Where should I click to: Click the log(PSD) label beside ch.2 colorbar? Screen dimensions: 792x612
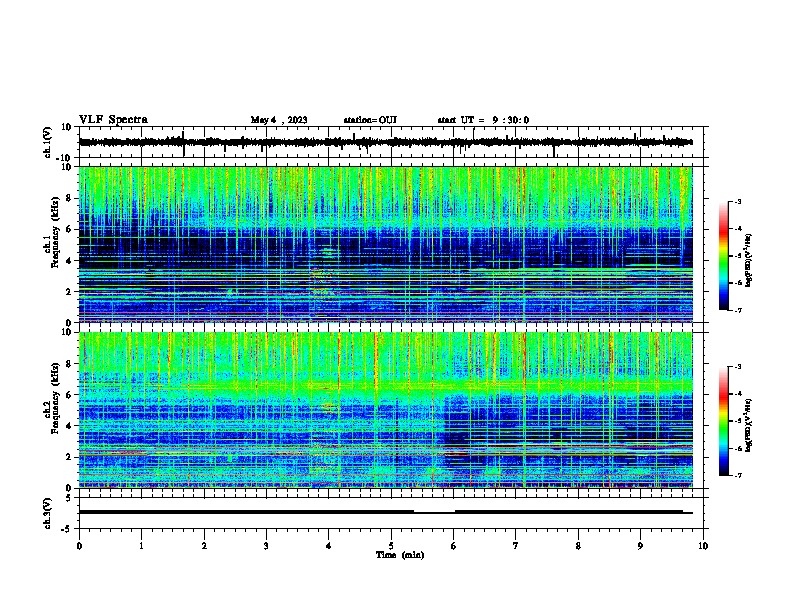point(748,425)
